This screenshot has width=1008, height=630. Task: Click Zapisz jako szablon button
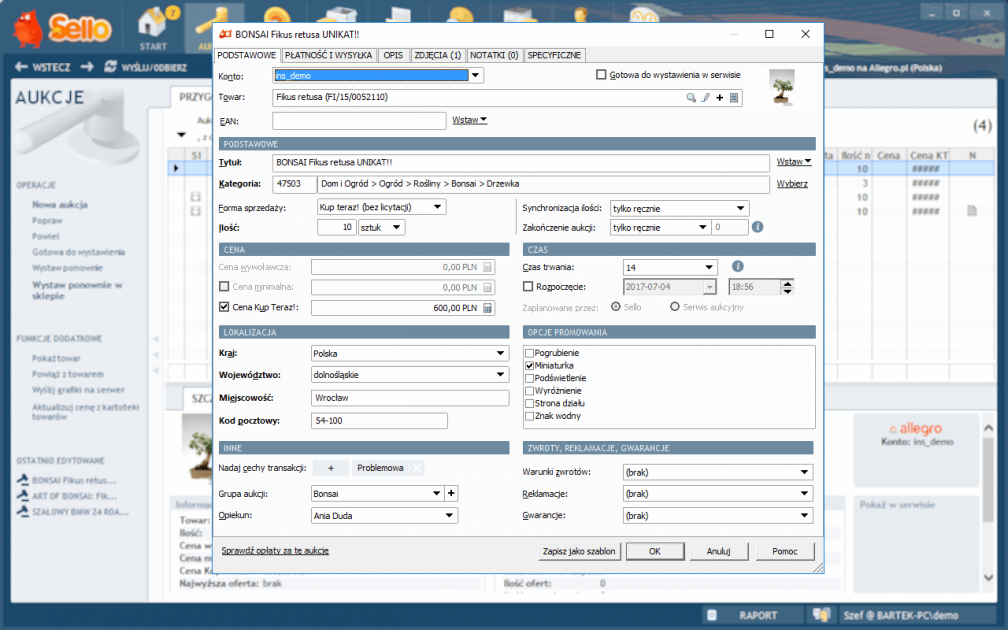579,551
